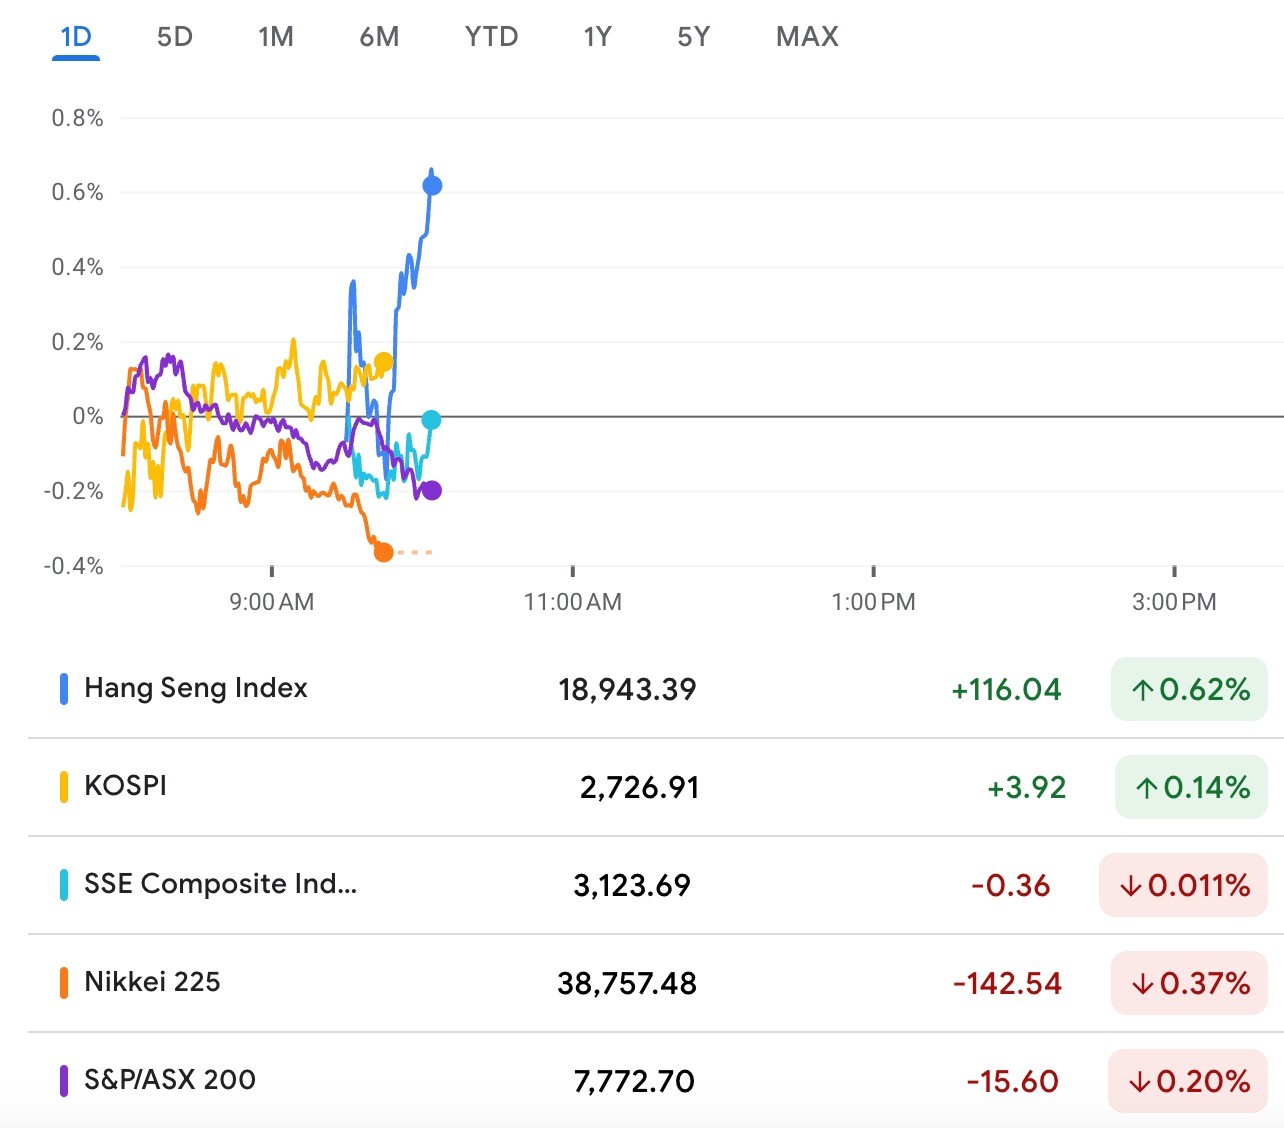Click the -0.4% y-axis label
Image resolution: width=1284 pixels, height=1128 pixels.
click(x=73, y=566)
